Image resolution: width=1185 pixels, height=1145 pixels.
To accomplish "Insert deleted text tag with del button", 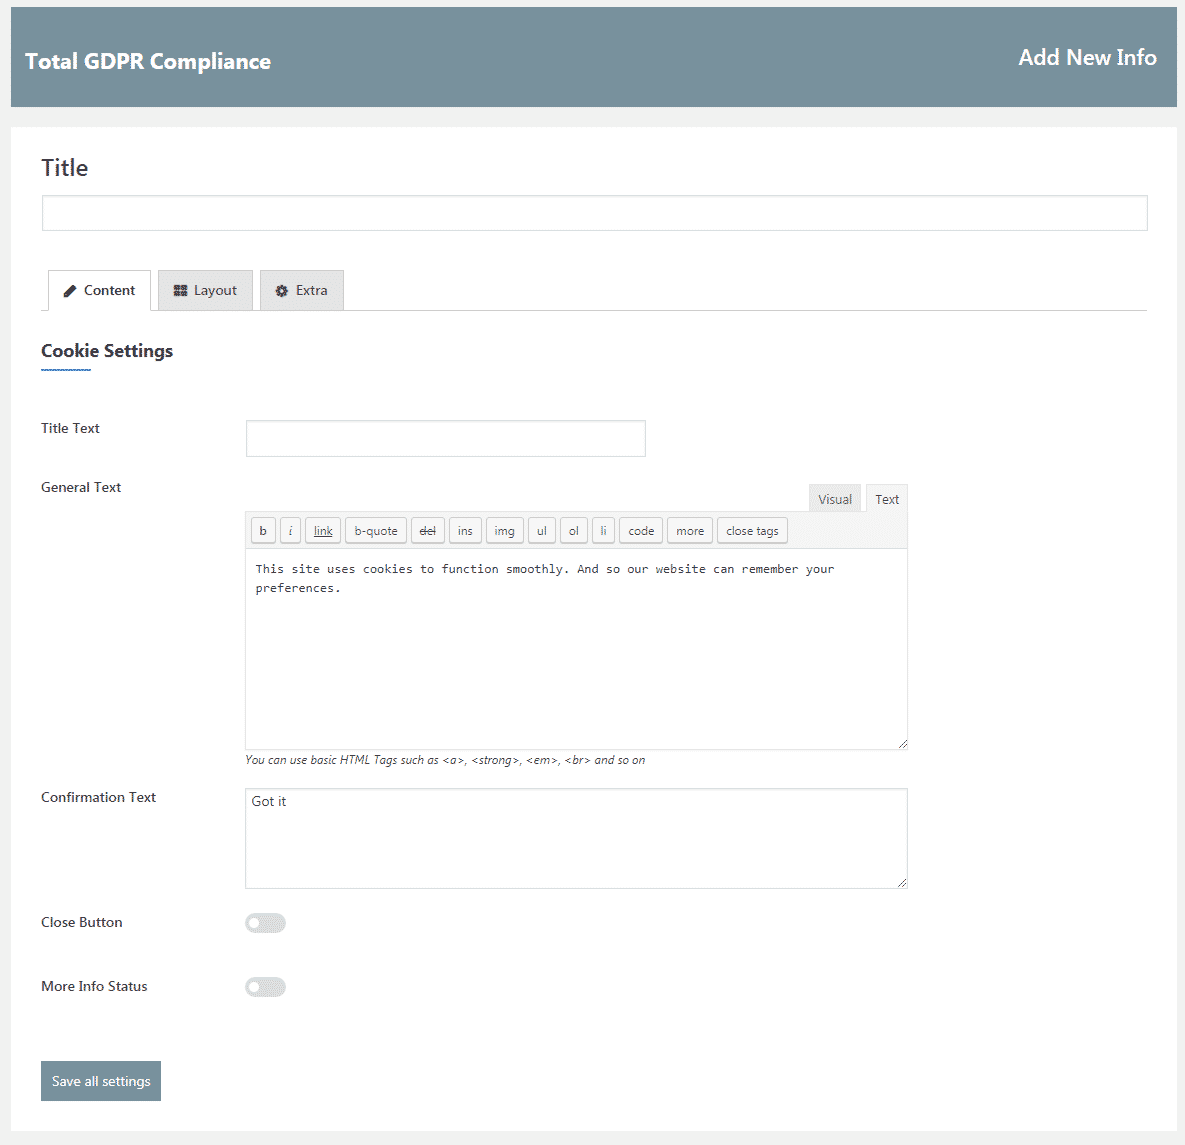I will [428, 531].
